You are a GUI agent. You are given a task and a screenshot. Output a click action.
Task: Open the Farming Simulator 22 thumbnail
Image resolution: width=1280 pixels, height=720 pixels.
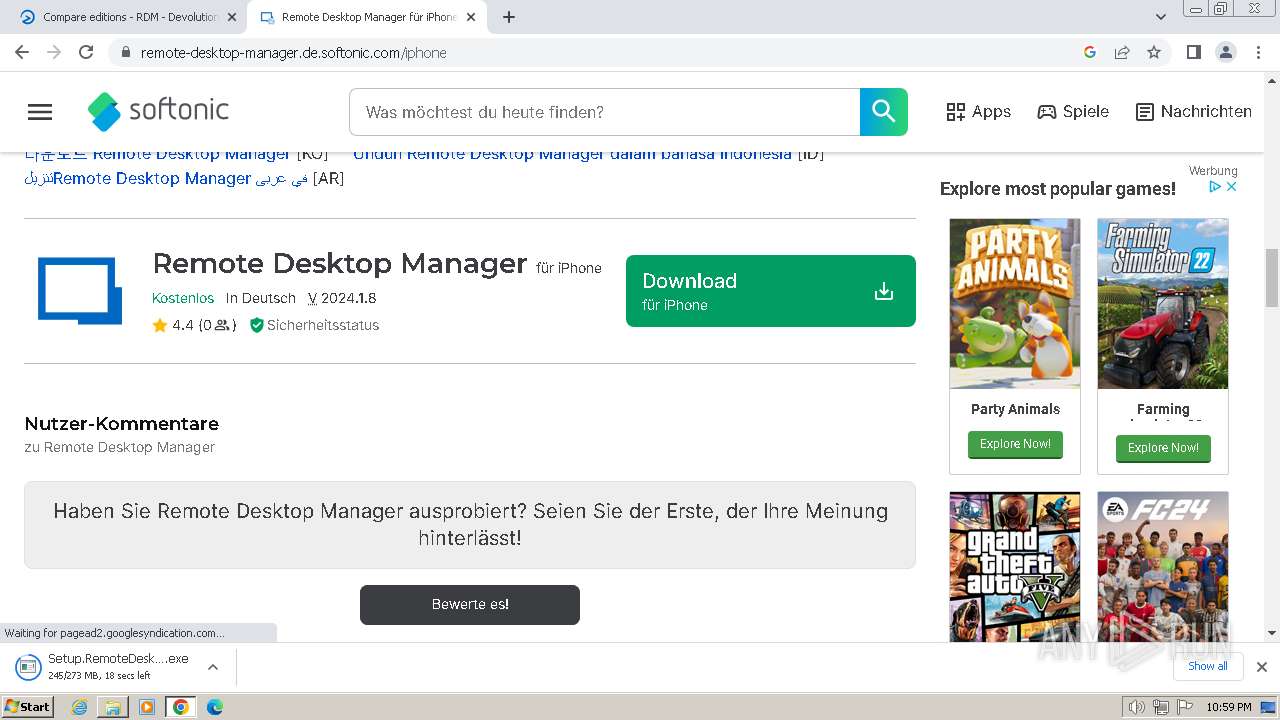tap(1163, 304)
